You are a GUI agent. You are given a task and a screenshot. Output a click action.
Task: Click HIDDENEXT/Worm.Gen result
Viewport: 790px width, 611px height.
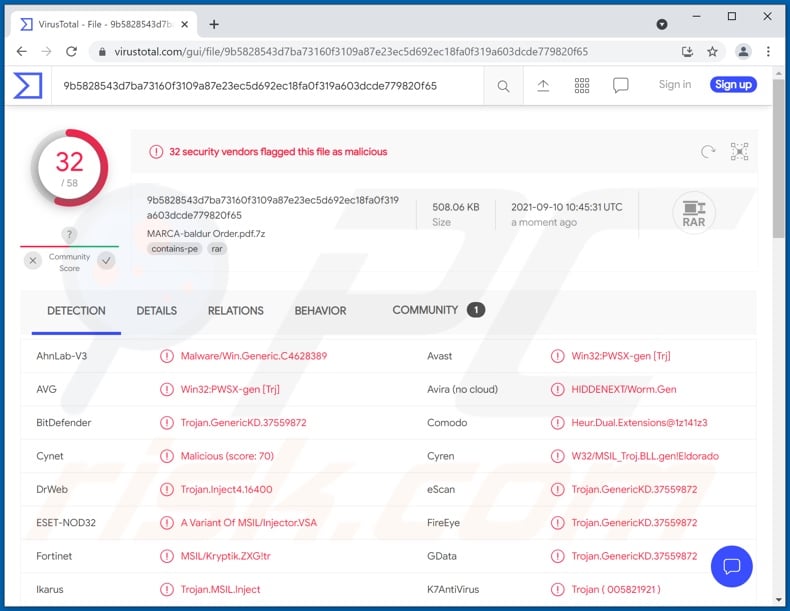click(624, 389)
